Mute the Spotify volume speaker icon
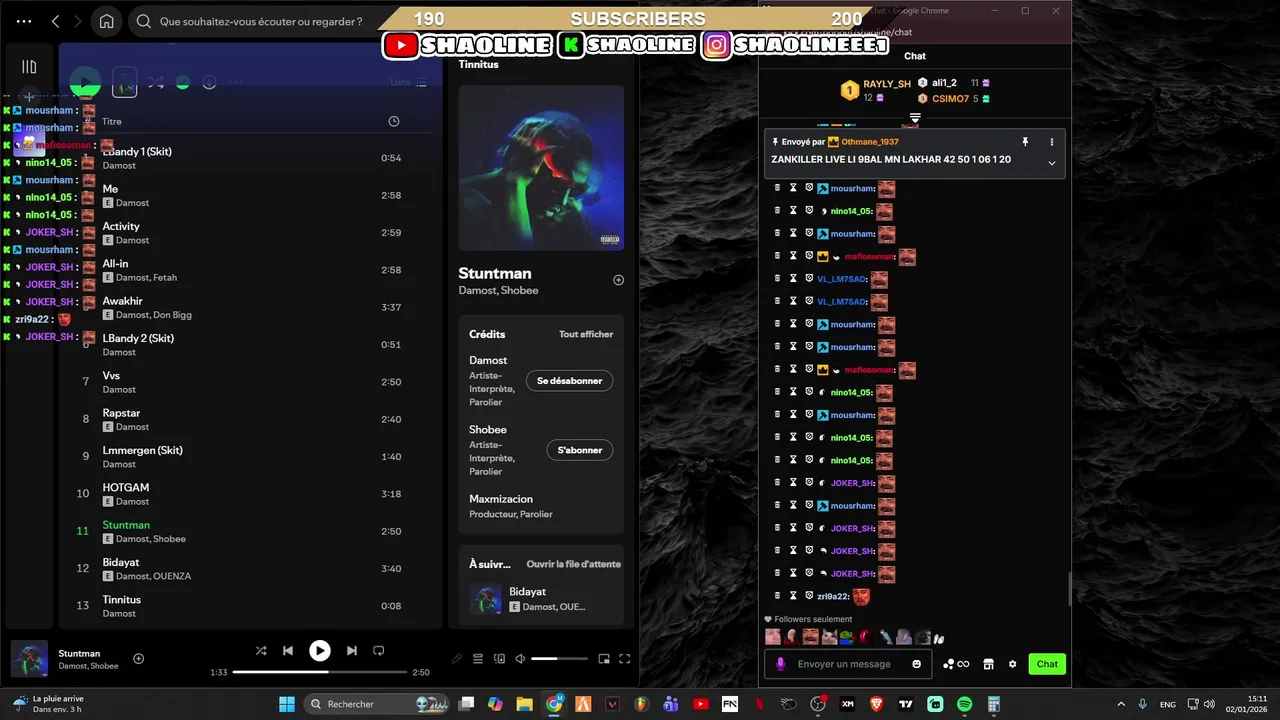Screen dimensions: 1280x720 point(520,658)
